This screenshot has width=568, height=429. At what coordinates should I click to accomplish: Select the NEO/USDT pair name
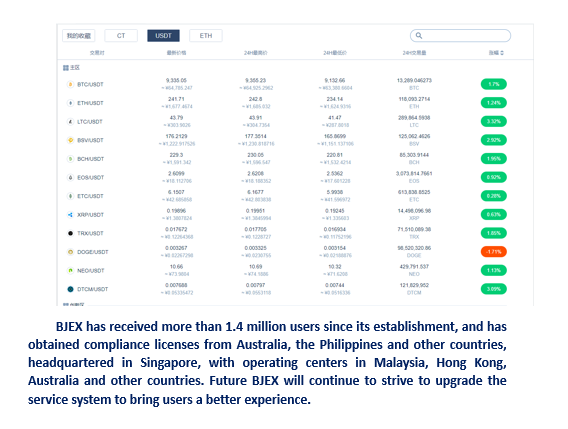(x=91, y=271)
